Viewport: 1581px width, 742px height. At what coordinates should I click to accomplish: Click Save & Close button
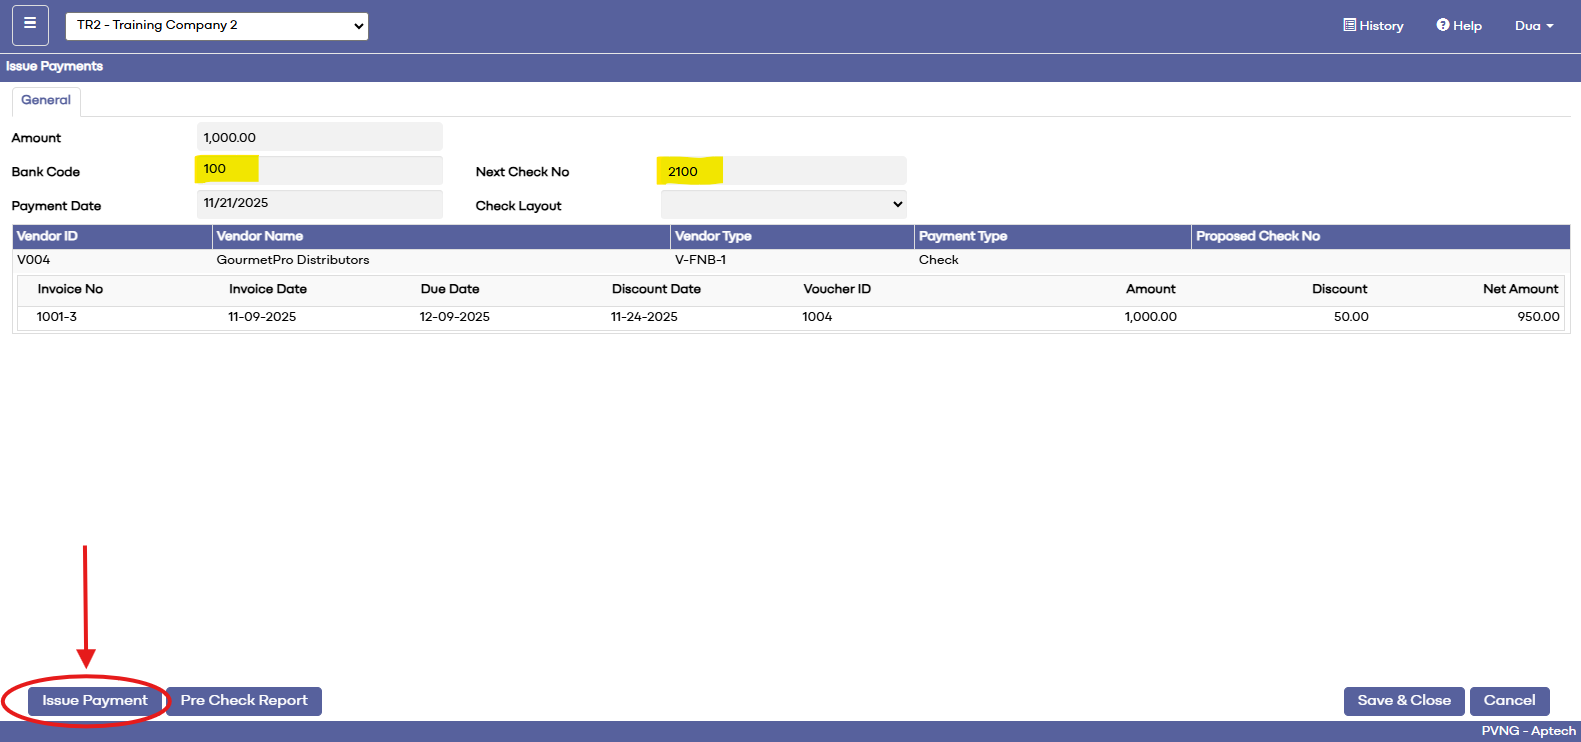[1404, 701]
